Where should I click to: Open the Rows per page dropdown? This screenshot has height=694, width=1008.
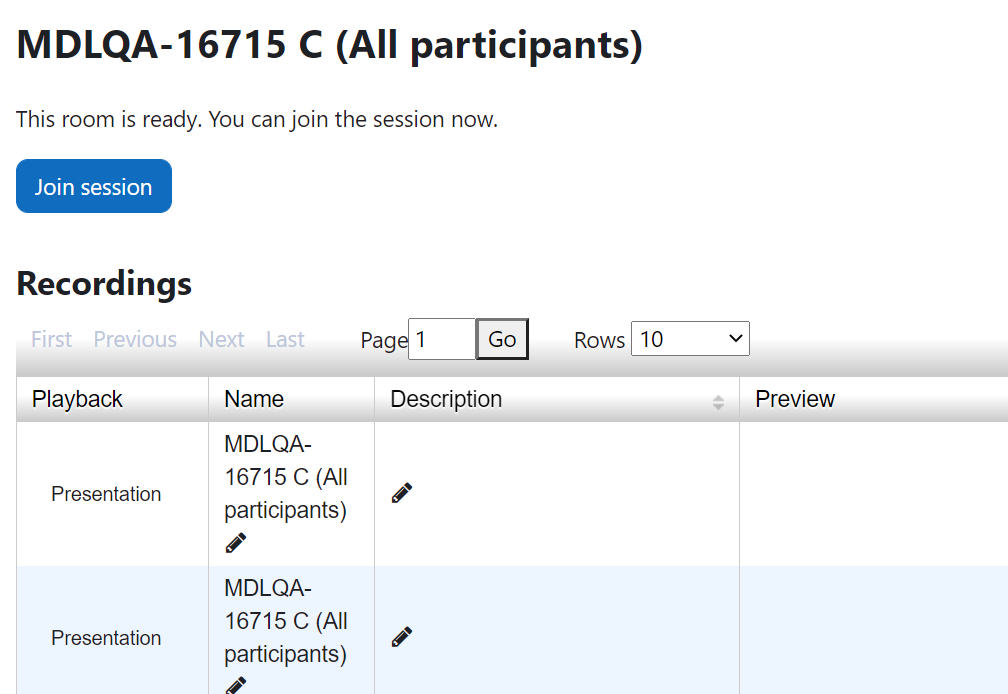coord(690,339)
